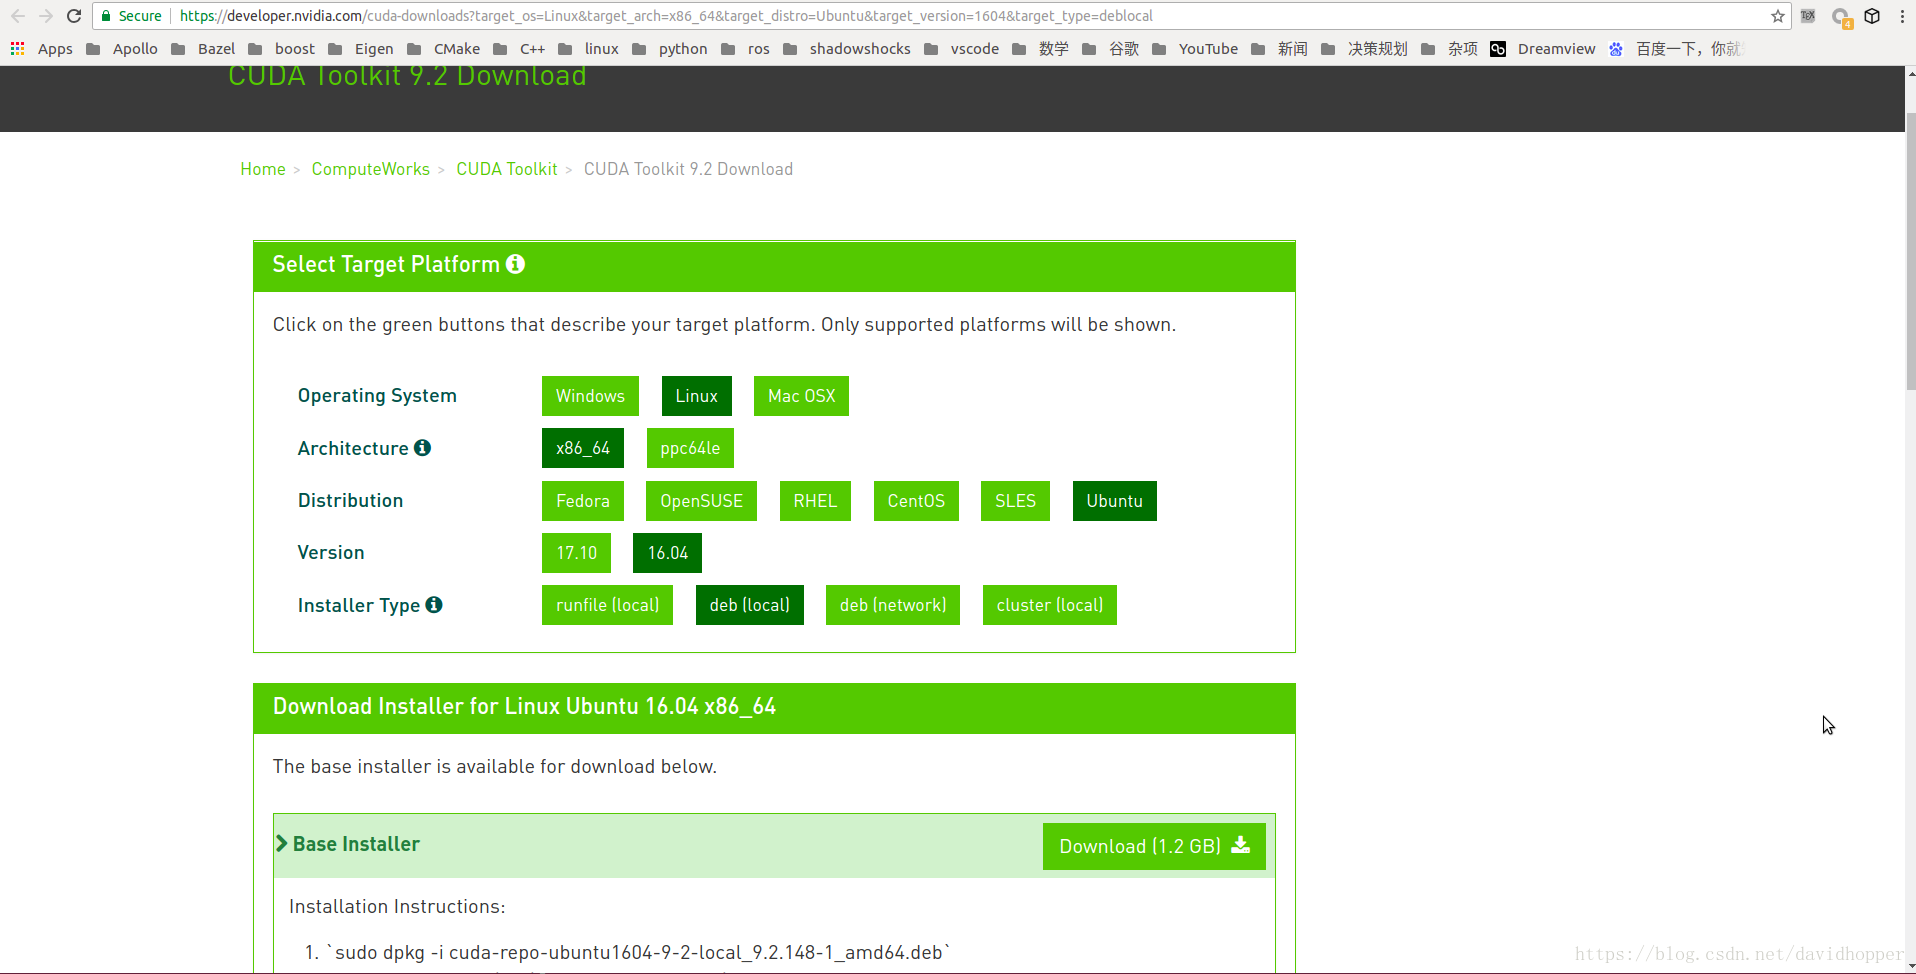Reload the page with refresh icon

pyautogui.click(x=74, y=16)
